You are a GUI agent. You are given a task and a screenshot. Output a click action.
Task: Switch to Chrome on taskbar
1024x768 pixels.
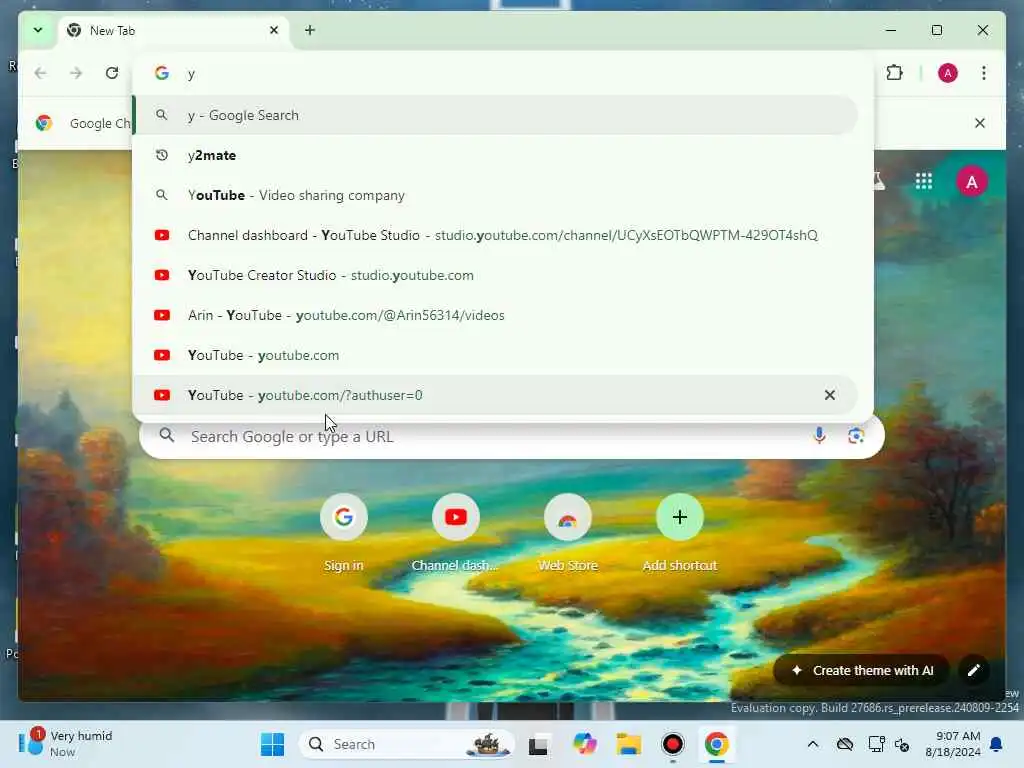coord(716,744)
